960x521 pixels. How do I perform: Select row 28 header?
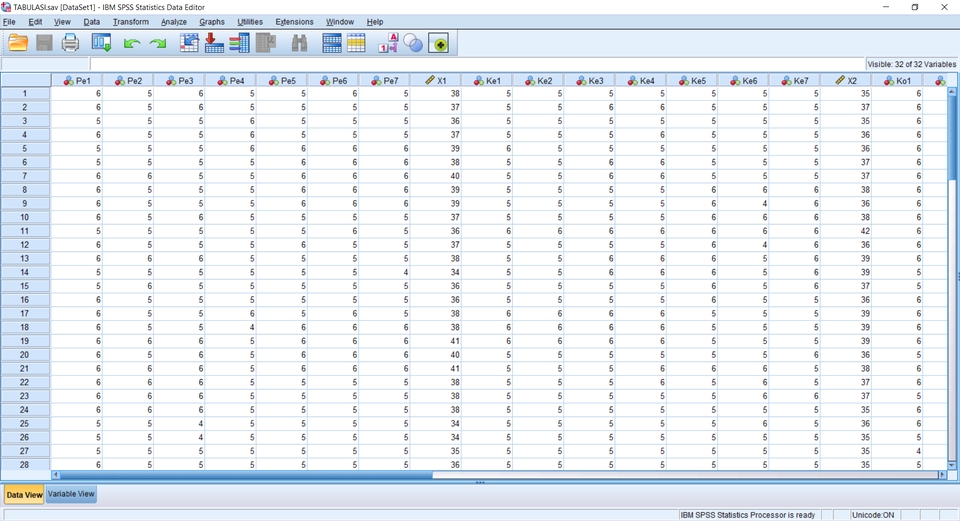pos(25,465)
